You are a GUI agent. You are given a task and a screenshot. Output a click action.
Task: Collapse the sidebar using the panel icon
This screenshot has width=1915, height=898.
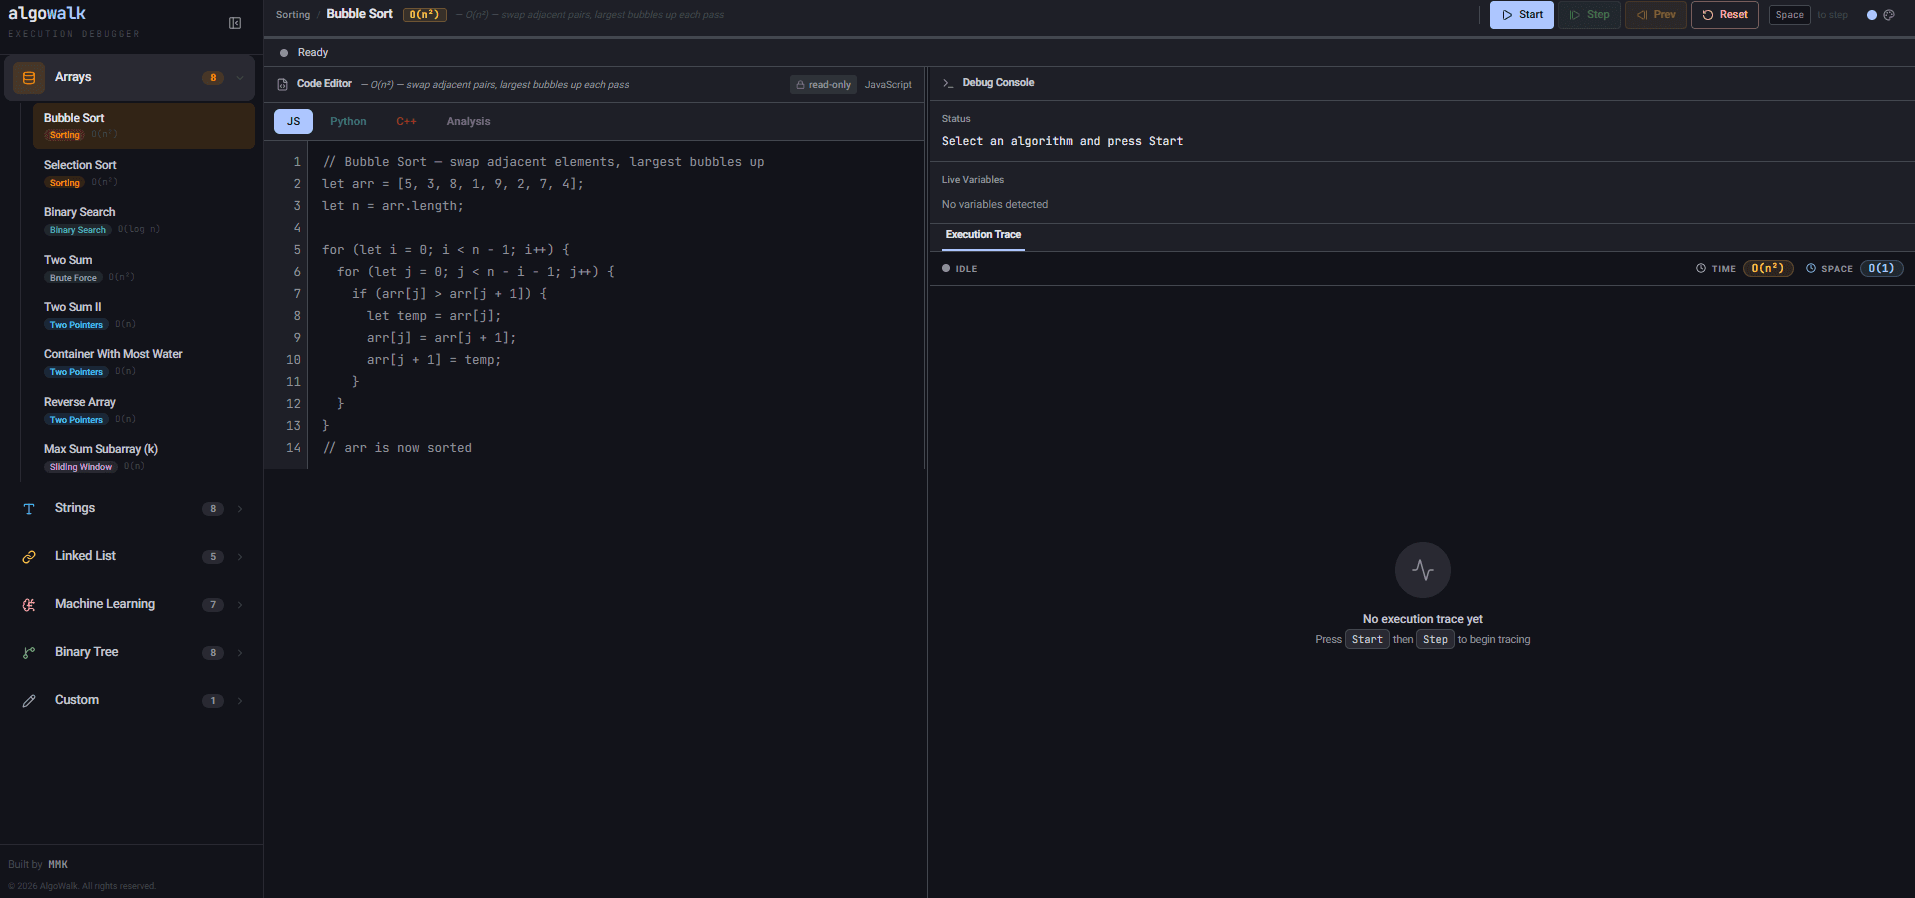click(235, 23)
